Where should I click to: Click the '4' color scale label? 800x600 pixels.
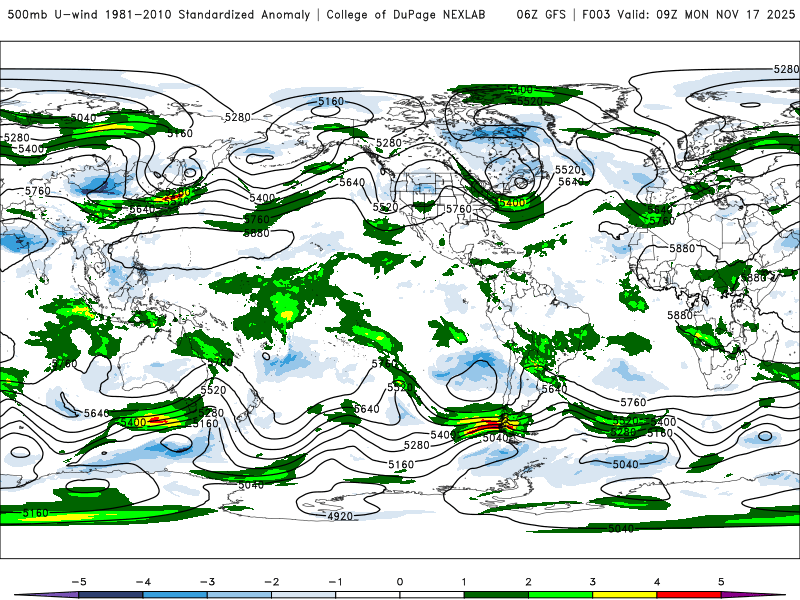pyautogui.click(x=657, y=582)
